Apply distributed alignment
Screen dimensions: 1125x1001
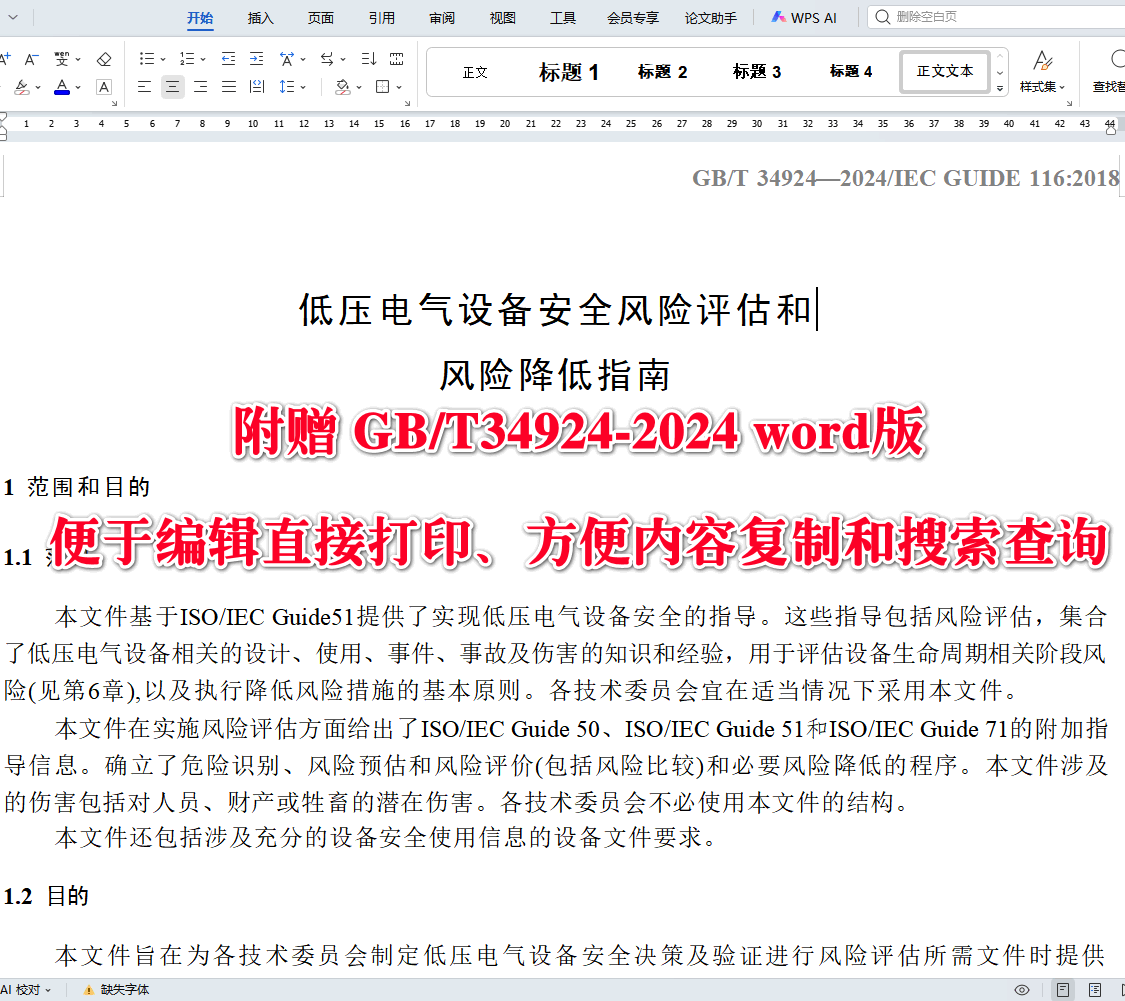pos(256,87)
